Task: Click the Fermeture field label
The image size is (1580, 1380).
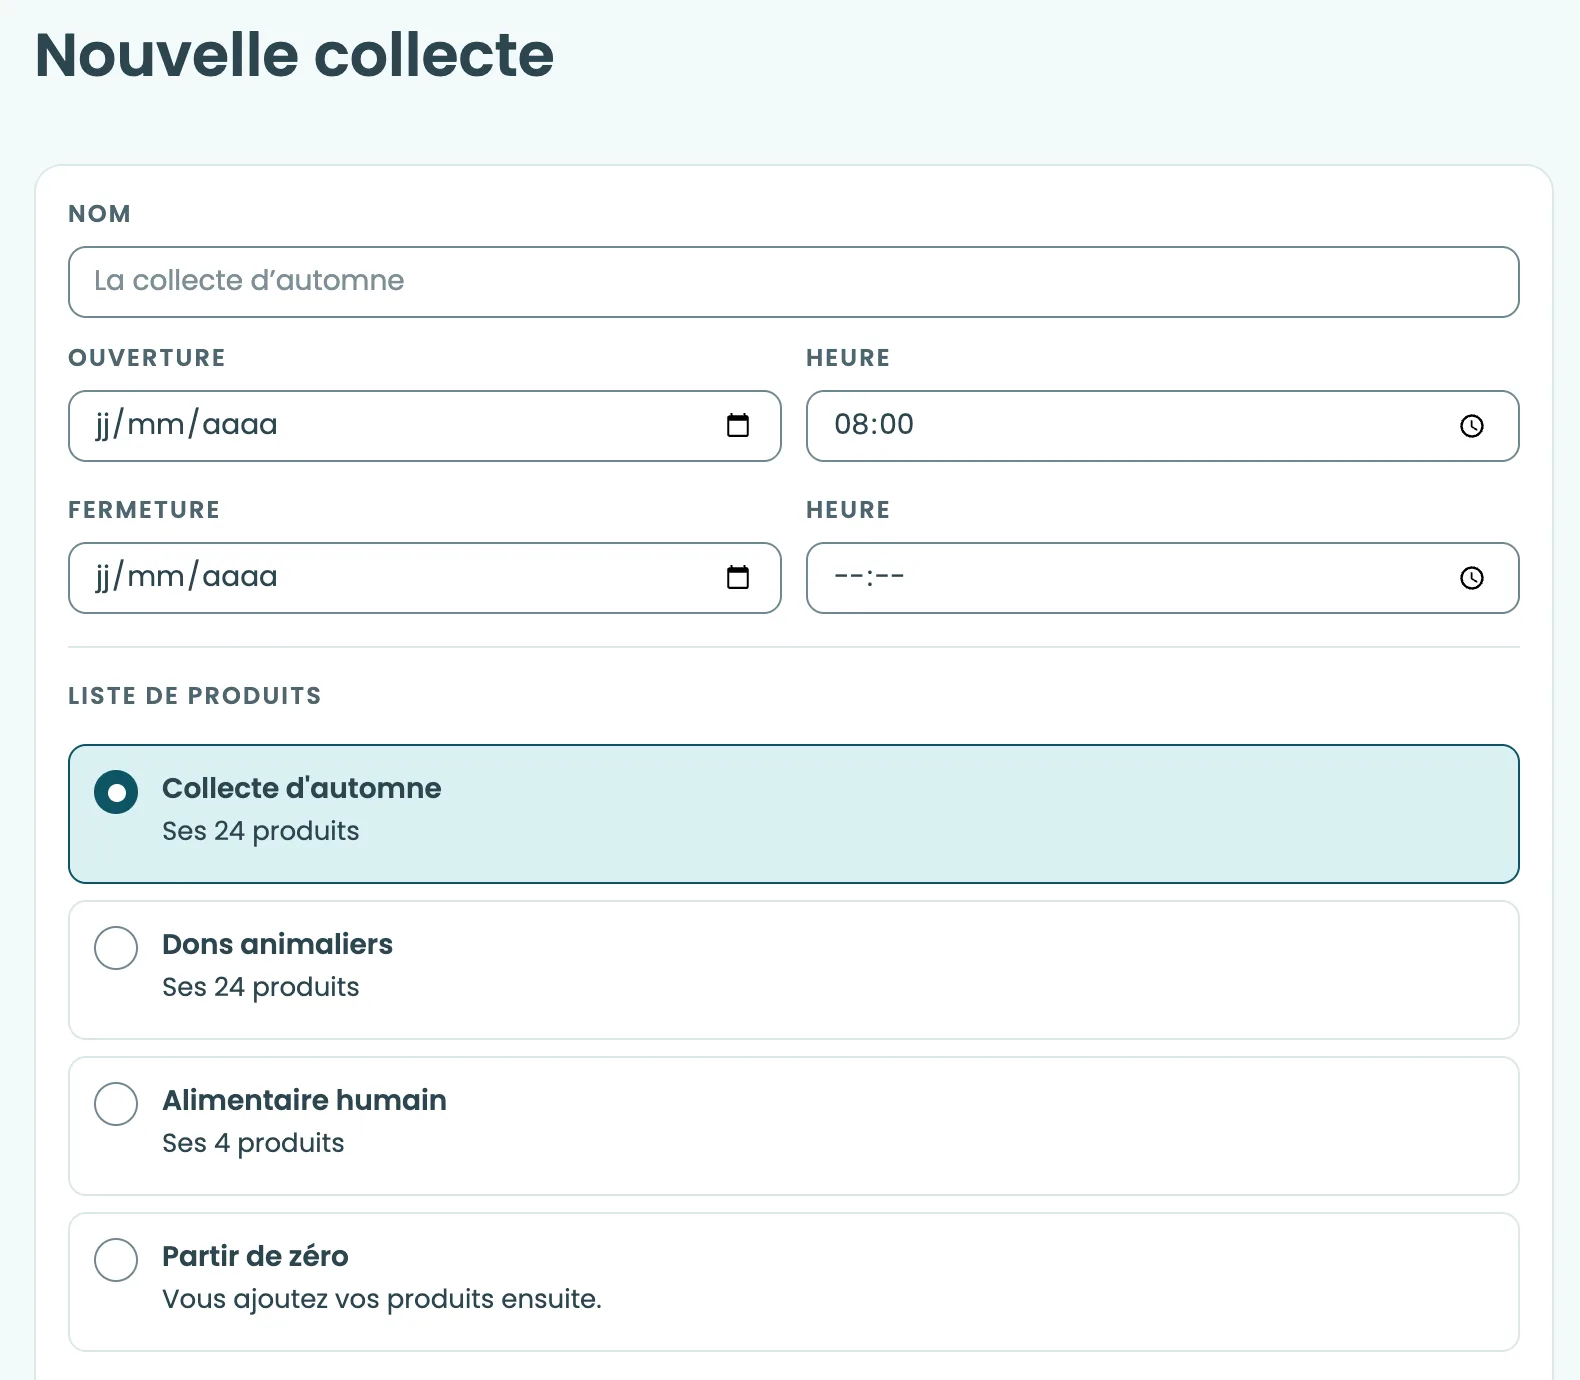Action: click(x=144, y=510)
